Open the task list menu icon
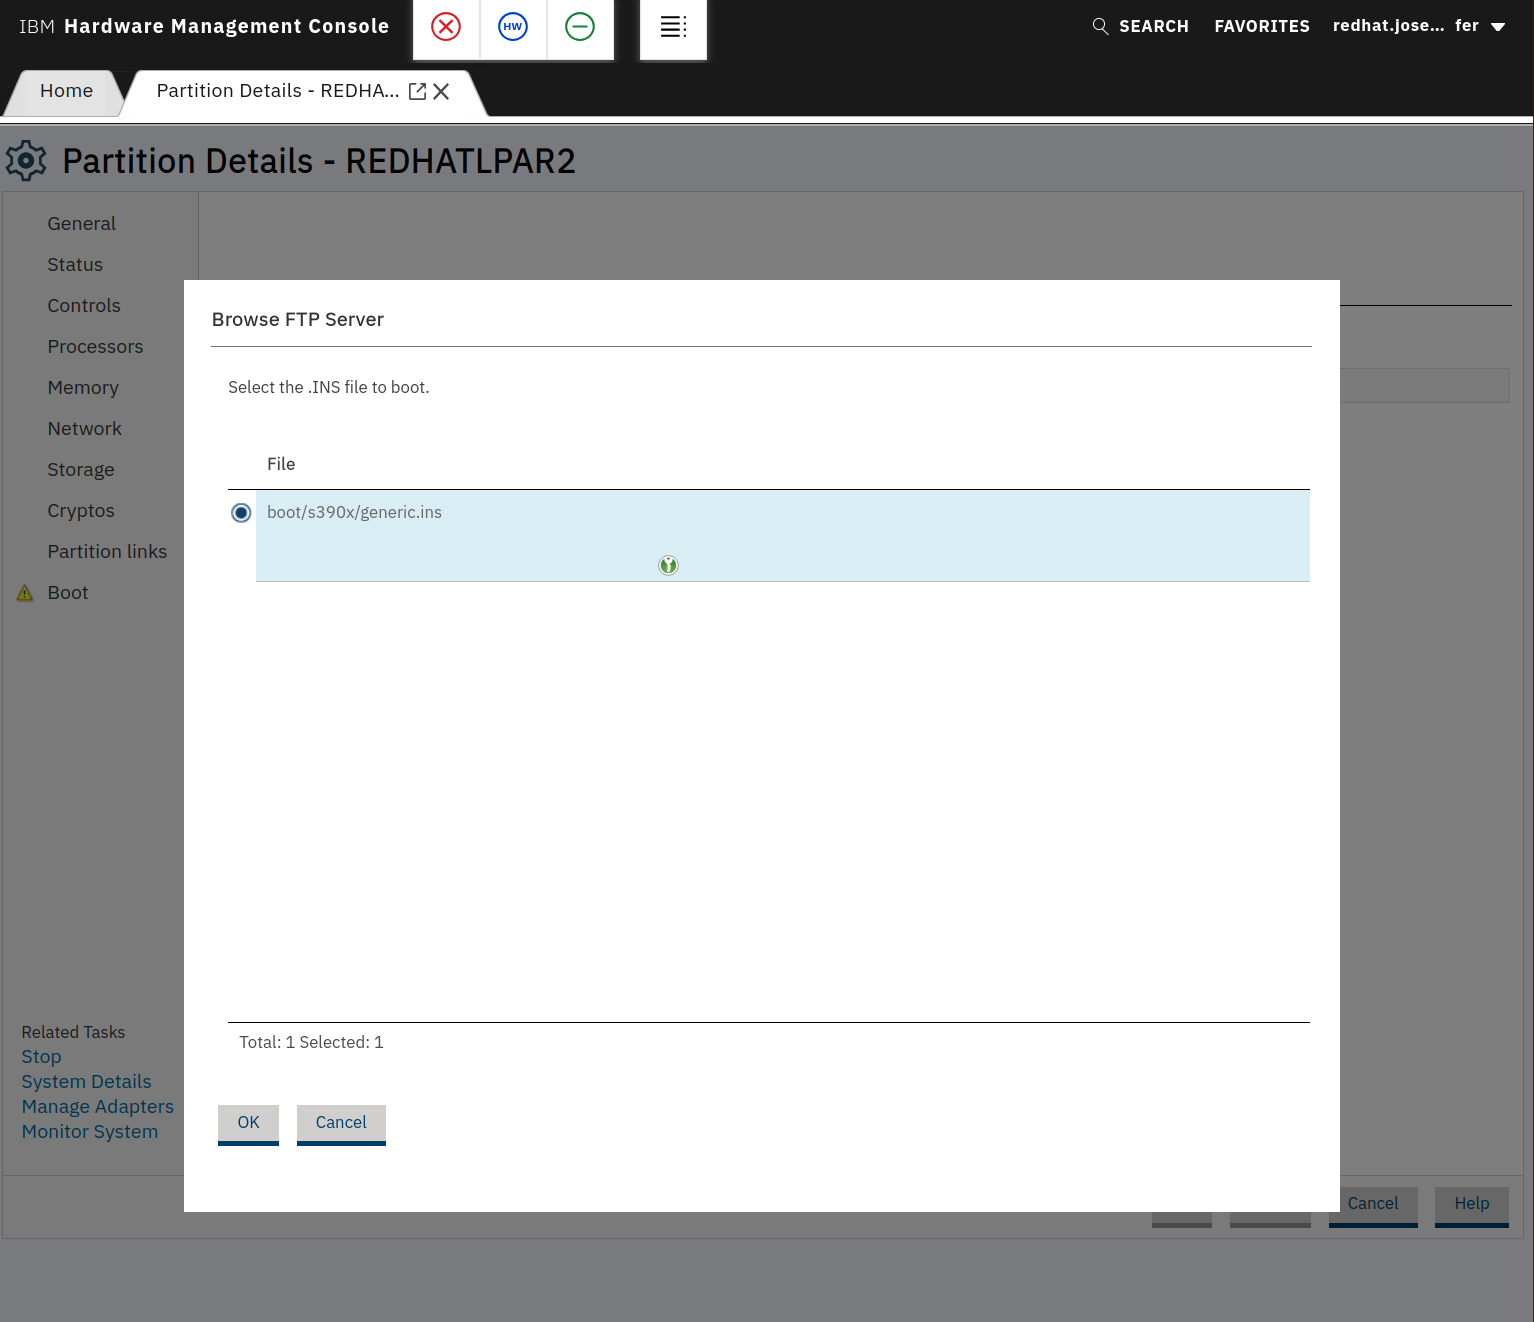This screenshot has height=1322, width=1534. (673, 27)
